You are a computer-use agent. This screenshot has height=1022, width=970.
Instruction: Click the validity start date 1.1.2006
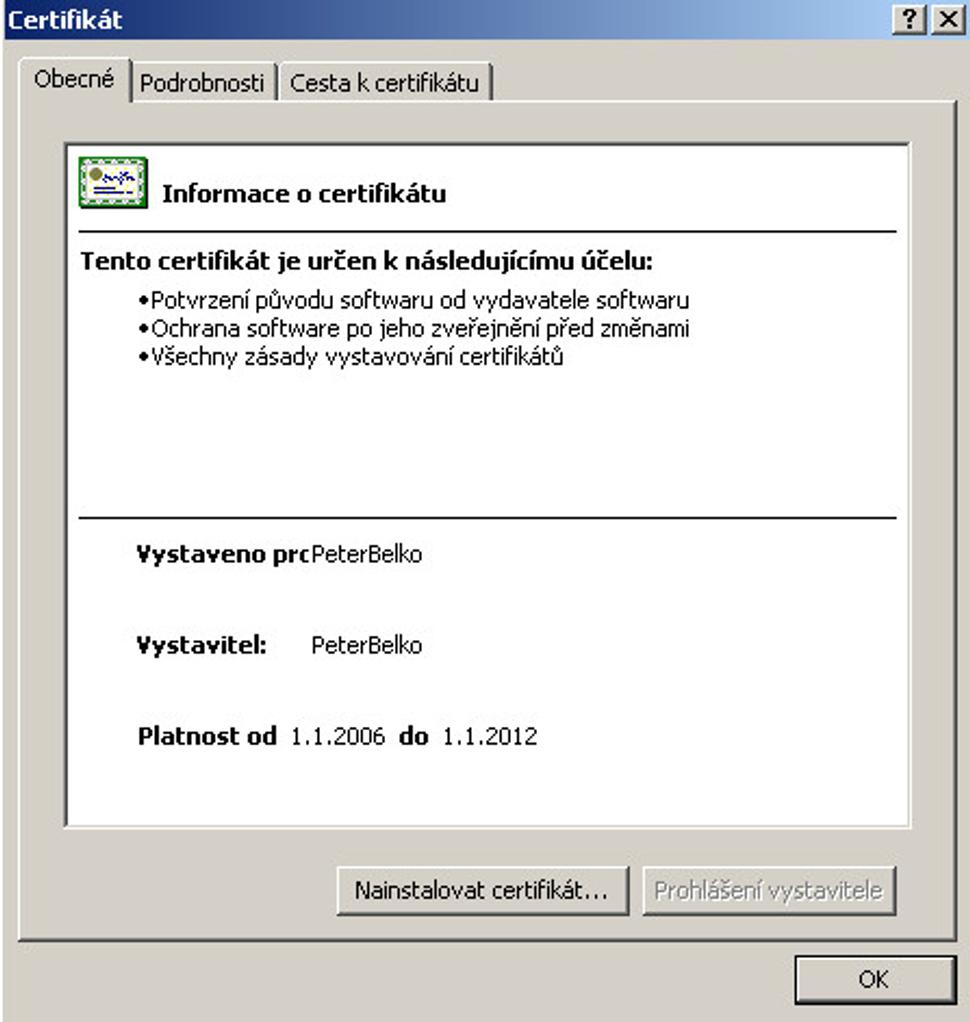[338, 737]
